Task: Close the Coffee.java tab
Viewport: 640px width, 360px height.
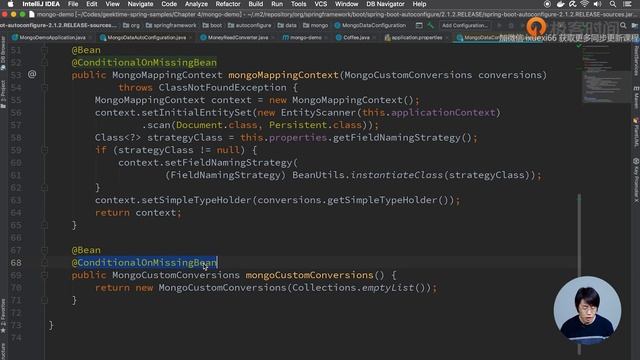Action: click(374, 38)
